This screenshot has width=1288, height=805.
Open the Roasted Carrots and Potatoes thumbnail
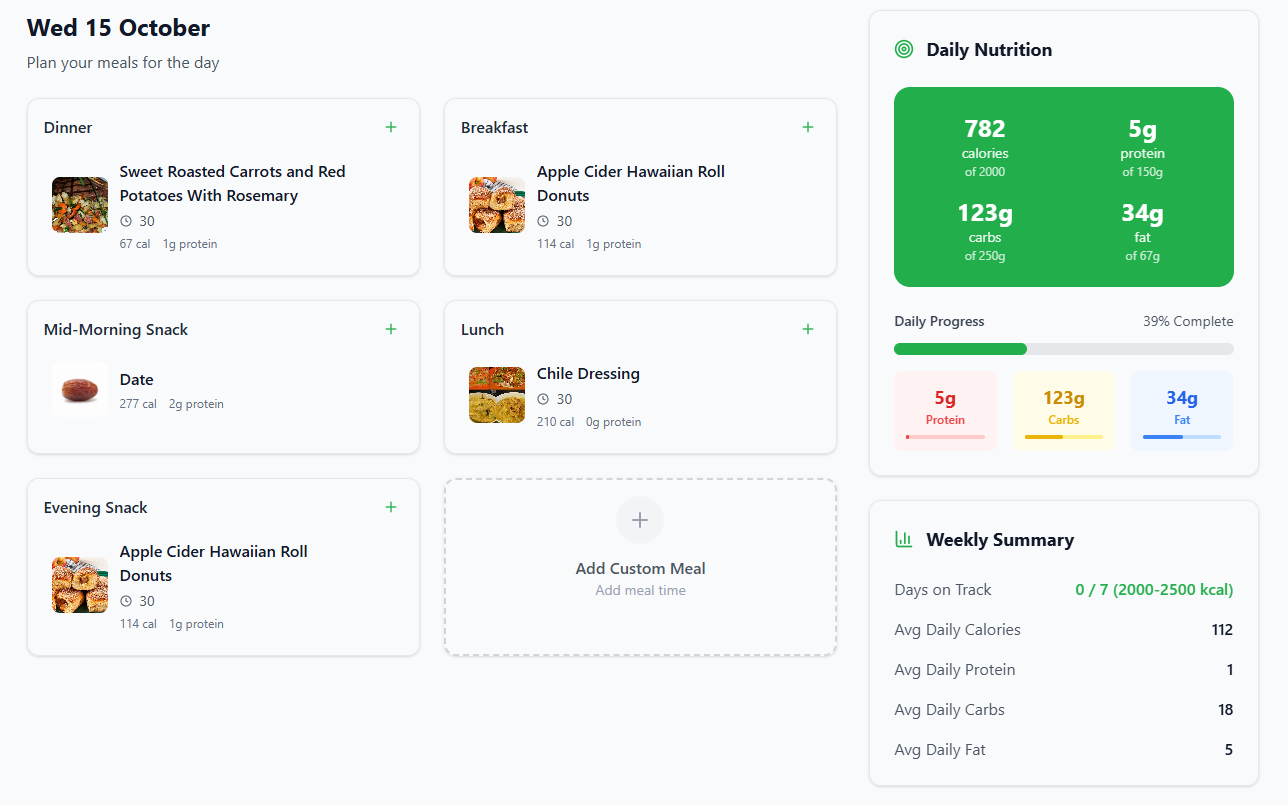[80, 205]
